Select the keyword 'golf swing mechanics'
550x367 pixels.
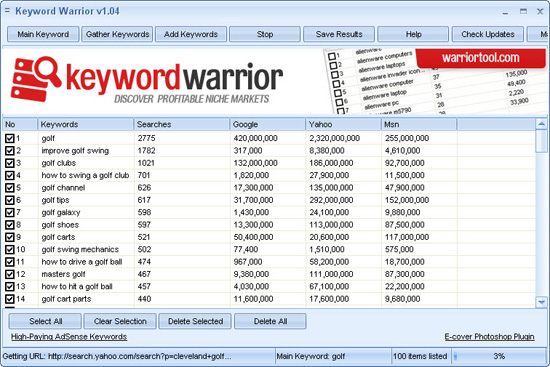coord(80,249)
